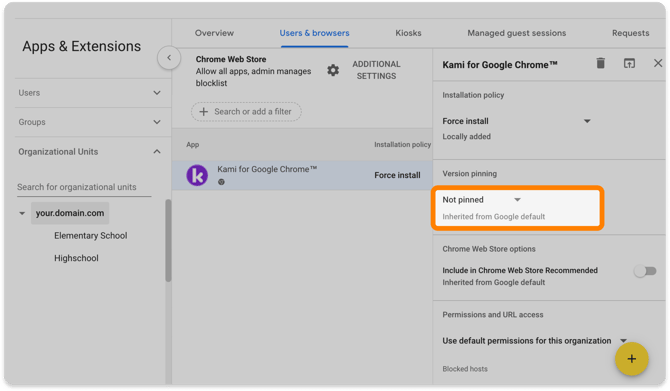Go to Managed guest sessions tab
This screenshot has width=670, height=391.
click(516, 33)
